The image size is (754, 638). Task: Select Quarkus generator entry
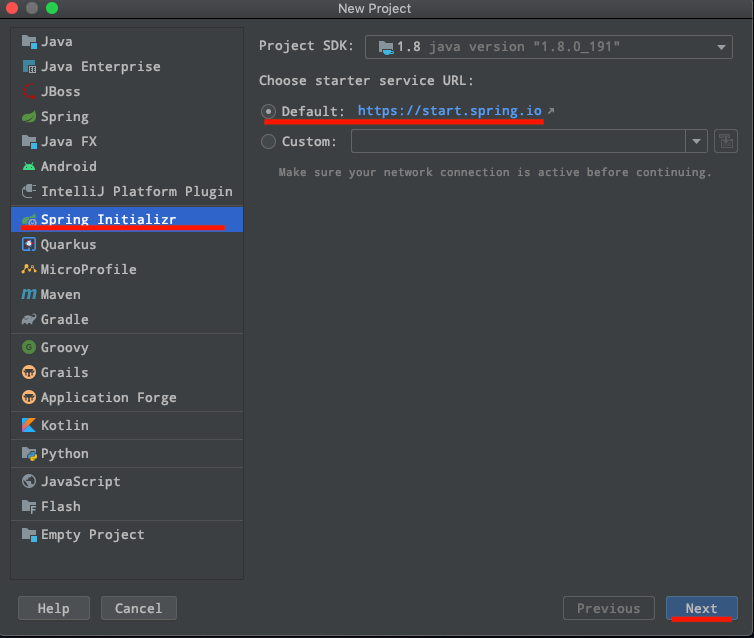(x=127, y=244)
